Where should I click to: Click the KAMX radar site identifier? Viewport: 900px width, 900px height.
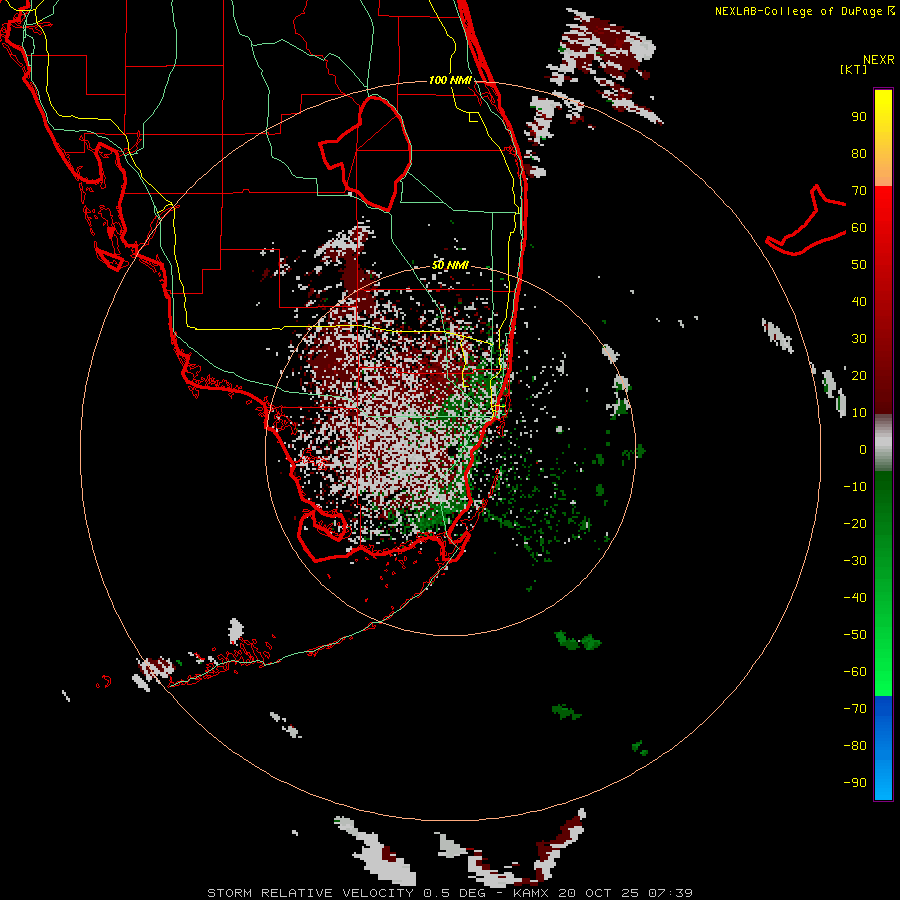531,893
